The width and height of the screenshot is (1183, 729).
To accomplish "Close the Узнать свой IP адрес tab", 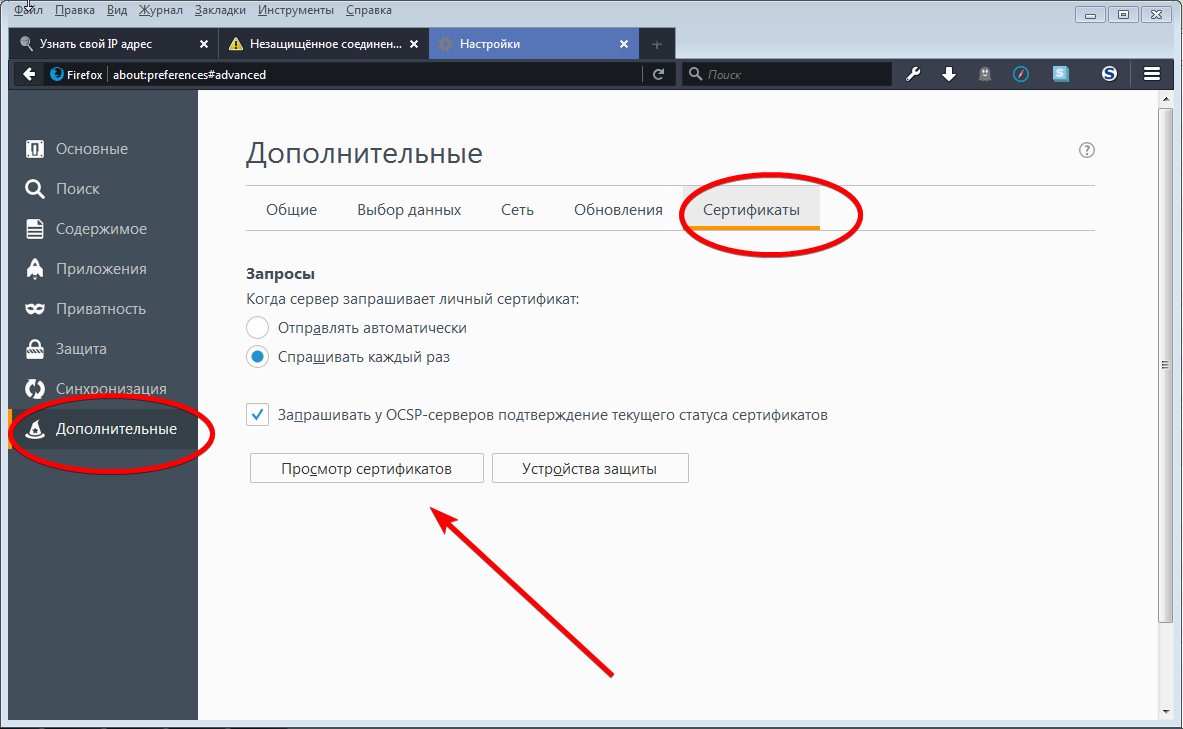I will 204,45.
